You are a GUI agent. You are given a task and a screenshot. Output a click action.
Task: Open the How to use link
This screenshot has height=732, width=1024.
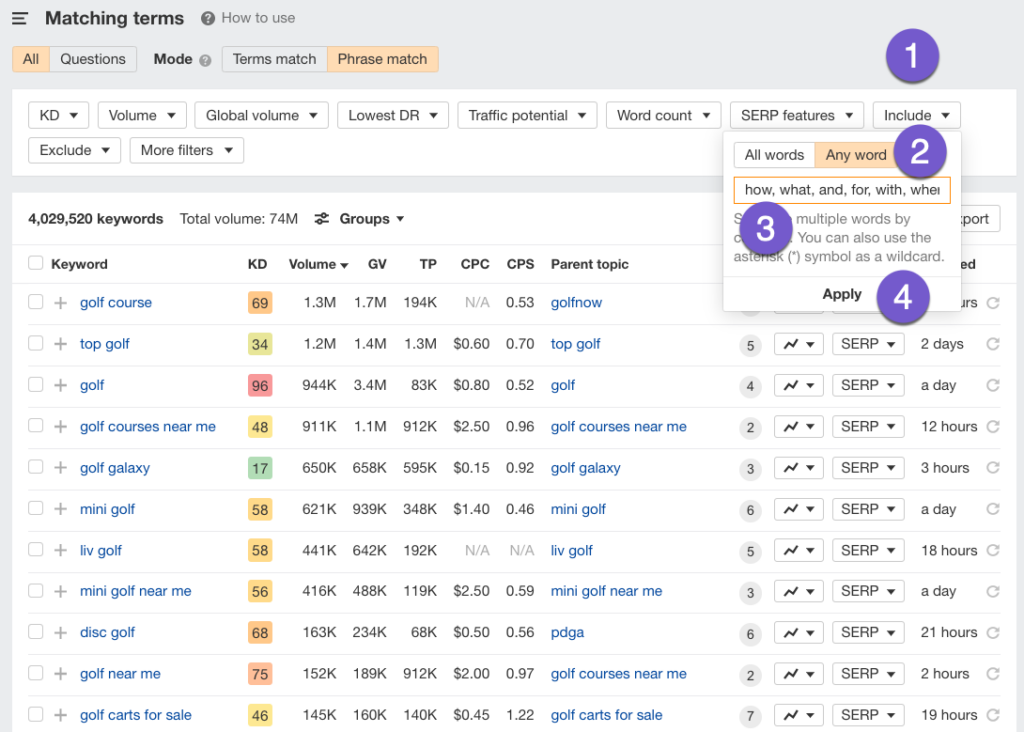click(x=258, y=18)
